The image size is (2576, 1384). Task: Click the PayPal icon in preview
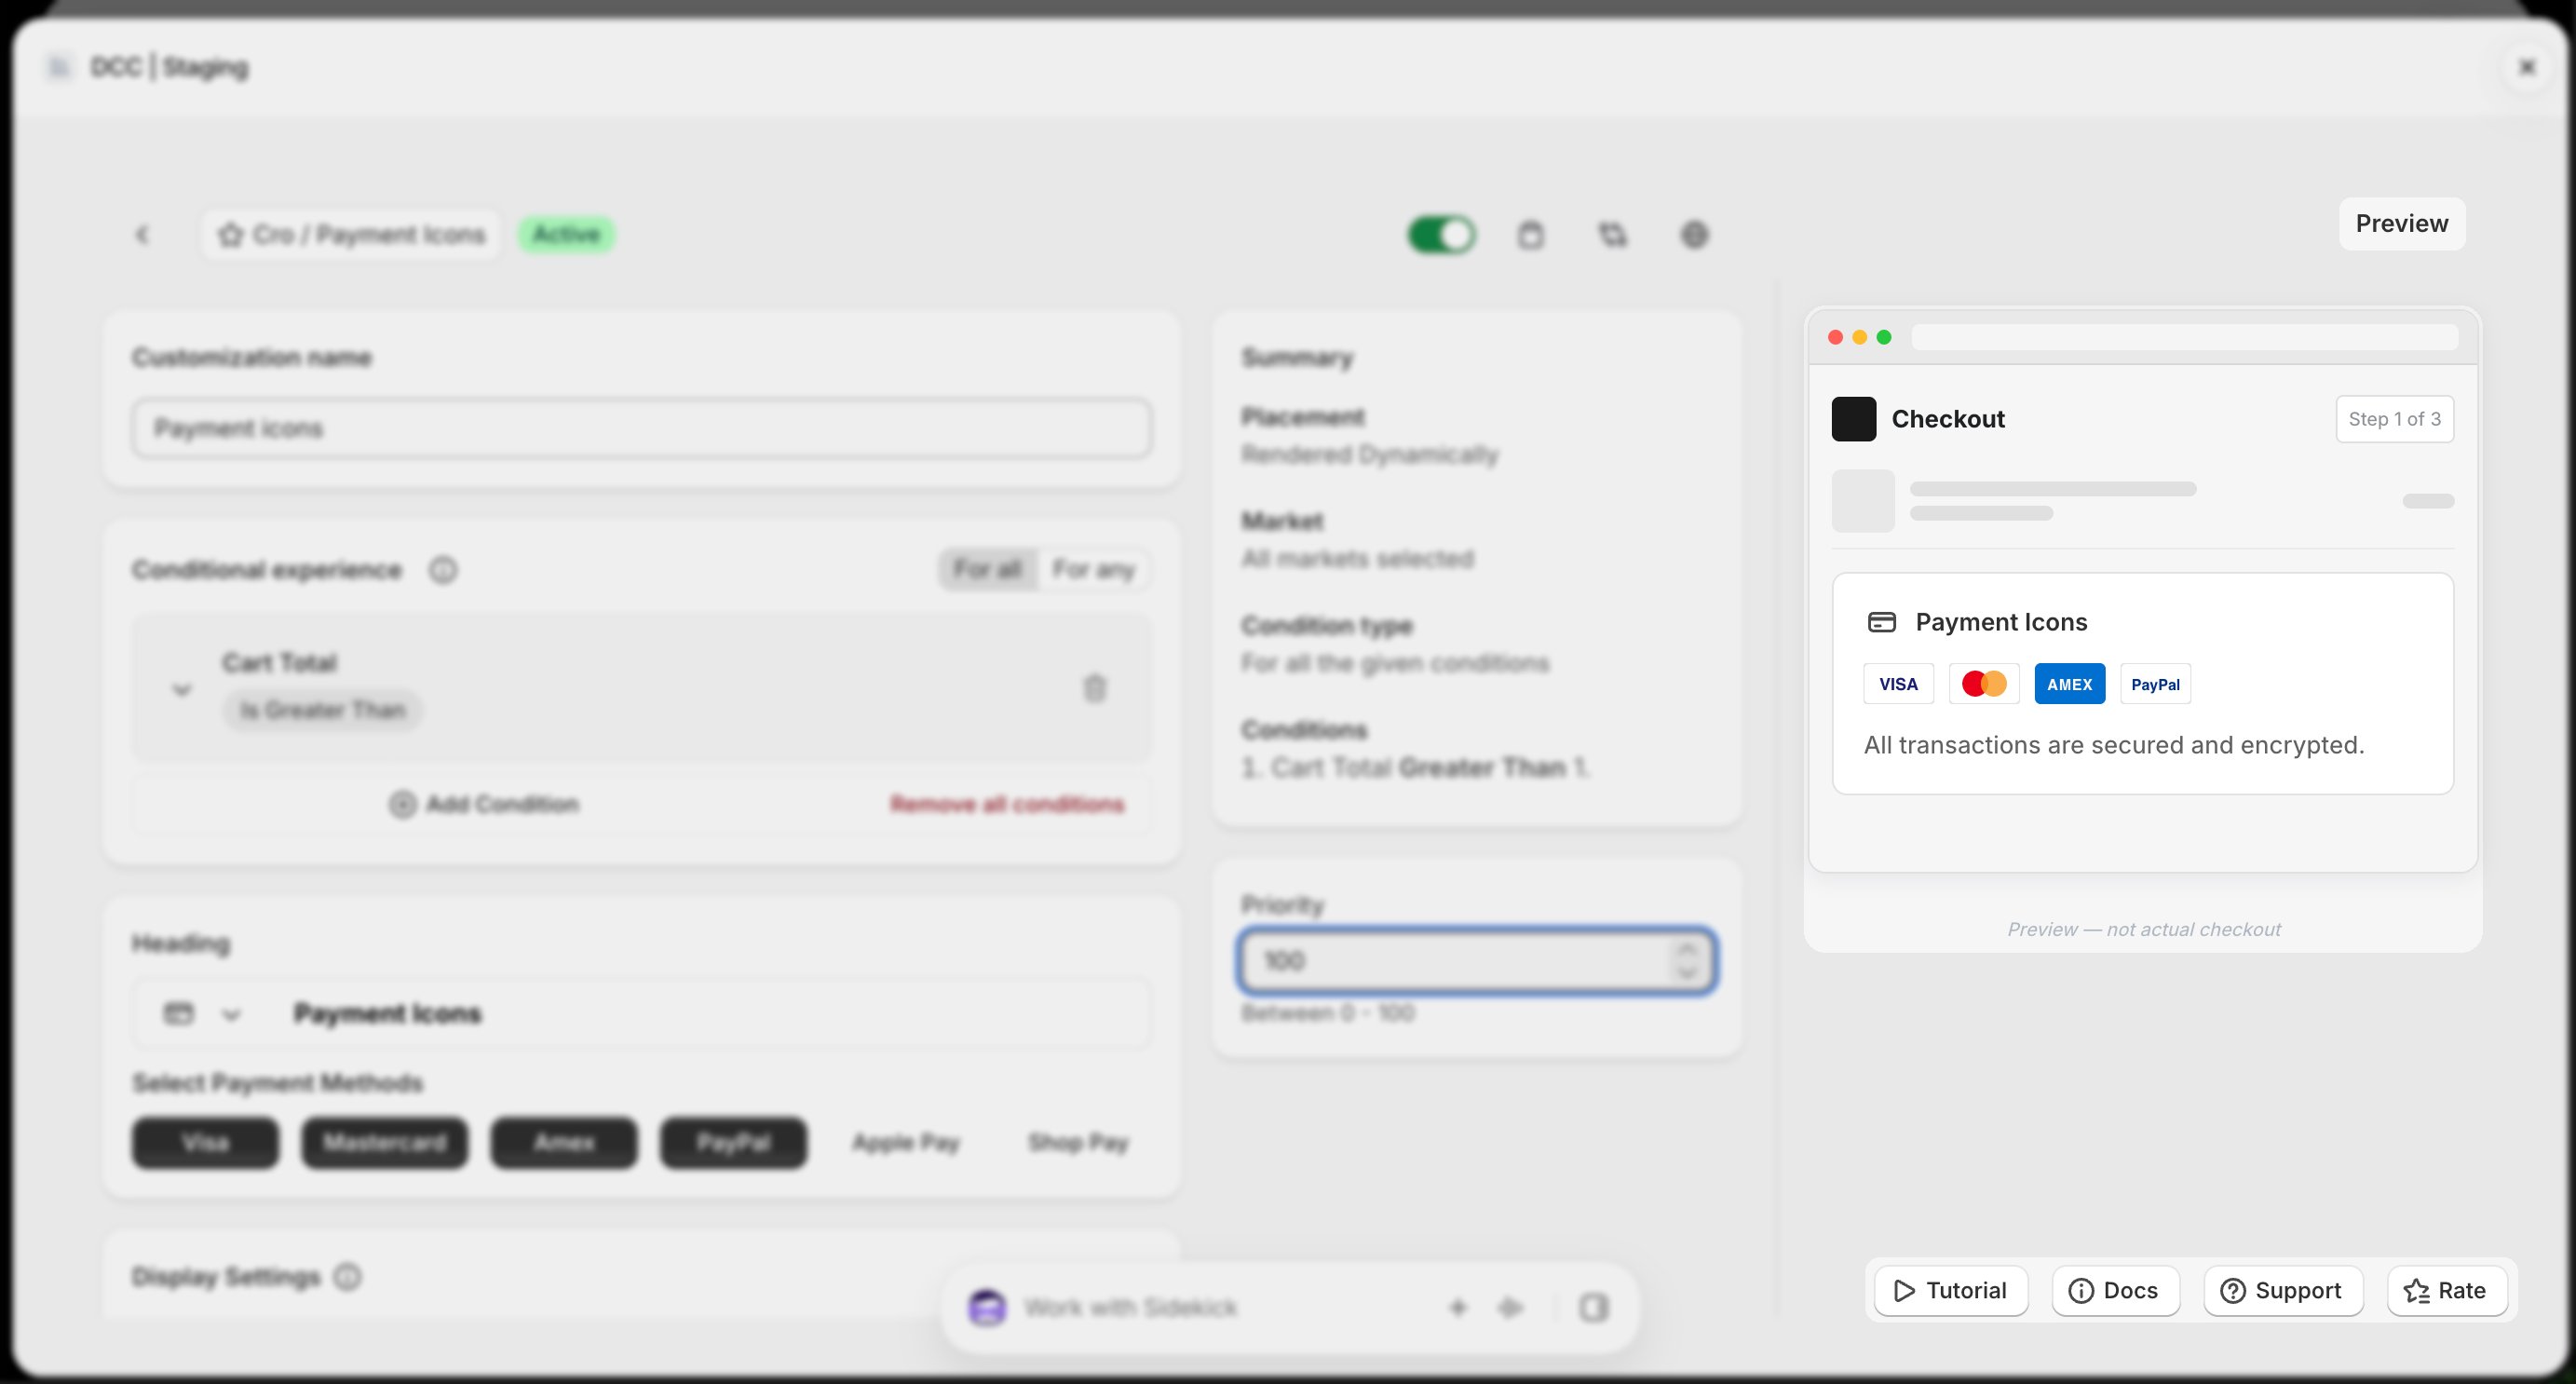point(2155,684)
